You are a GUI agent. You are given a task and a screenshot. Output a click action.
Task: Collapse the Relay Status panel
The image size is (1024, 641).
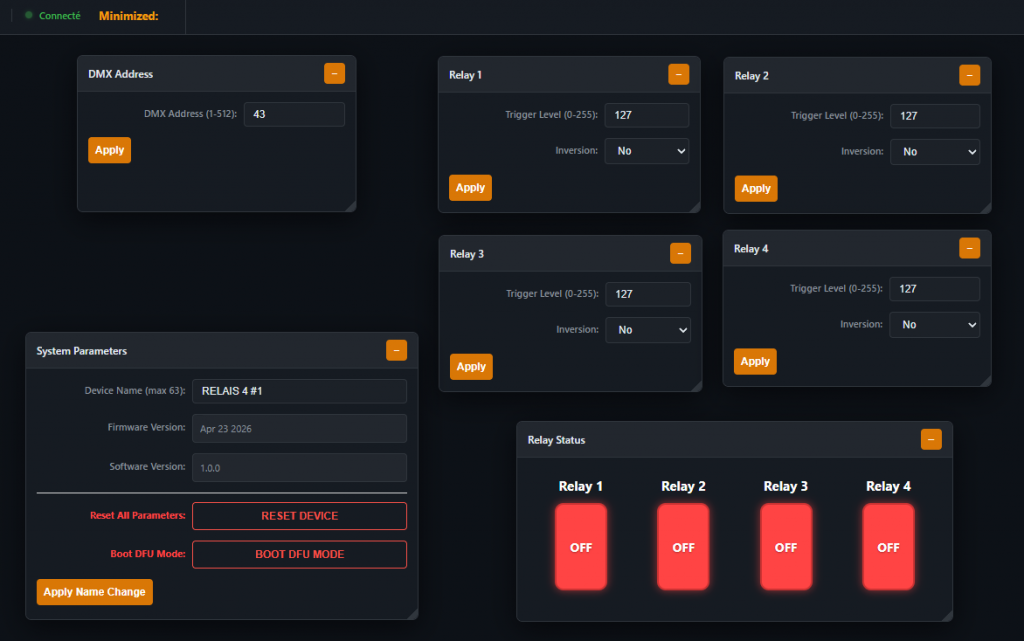(931, 440)
